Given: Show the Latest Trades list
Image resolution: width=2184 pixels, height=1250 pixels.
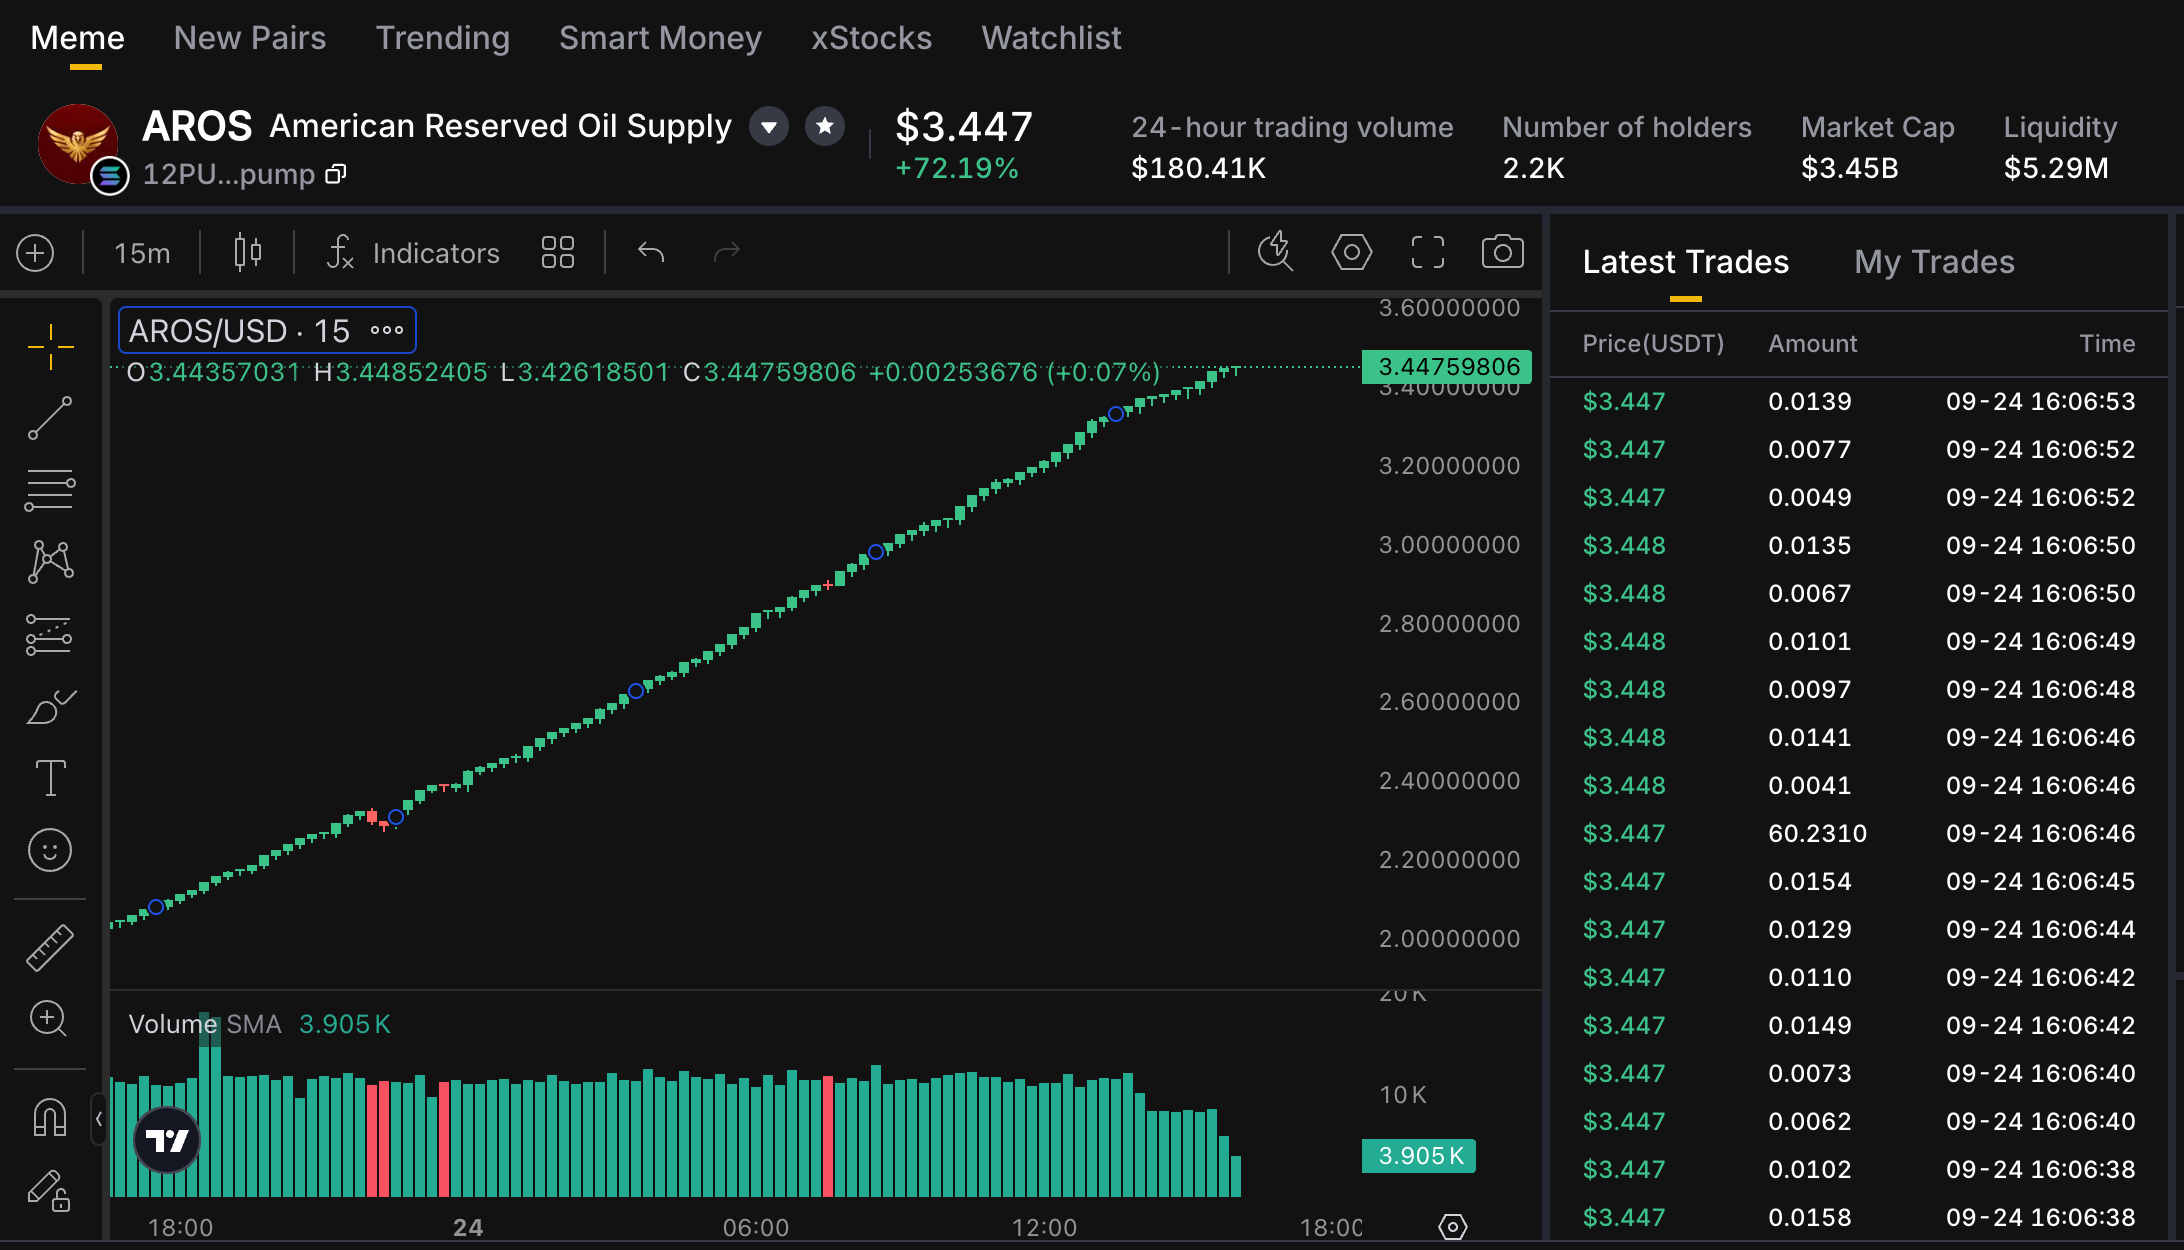Looking at the screenshot, I should [x=1685, y=262].
